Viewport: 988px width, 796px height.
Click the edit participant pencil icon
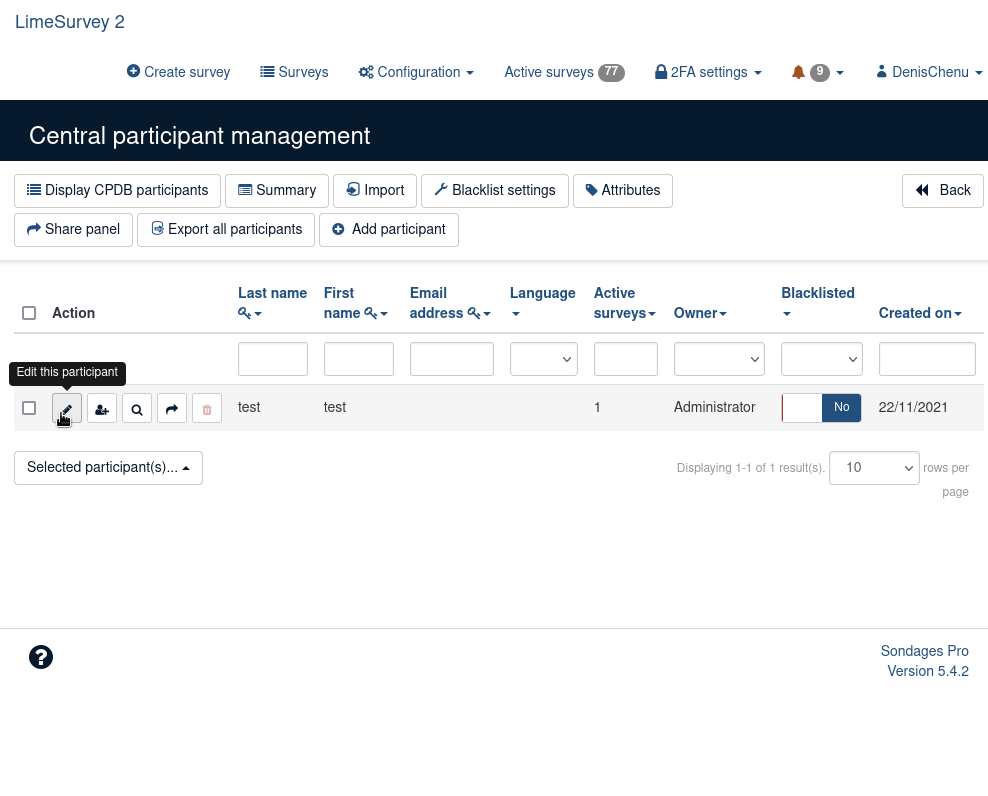67,409
